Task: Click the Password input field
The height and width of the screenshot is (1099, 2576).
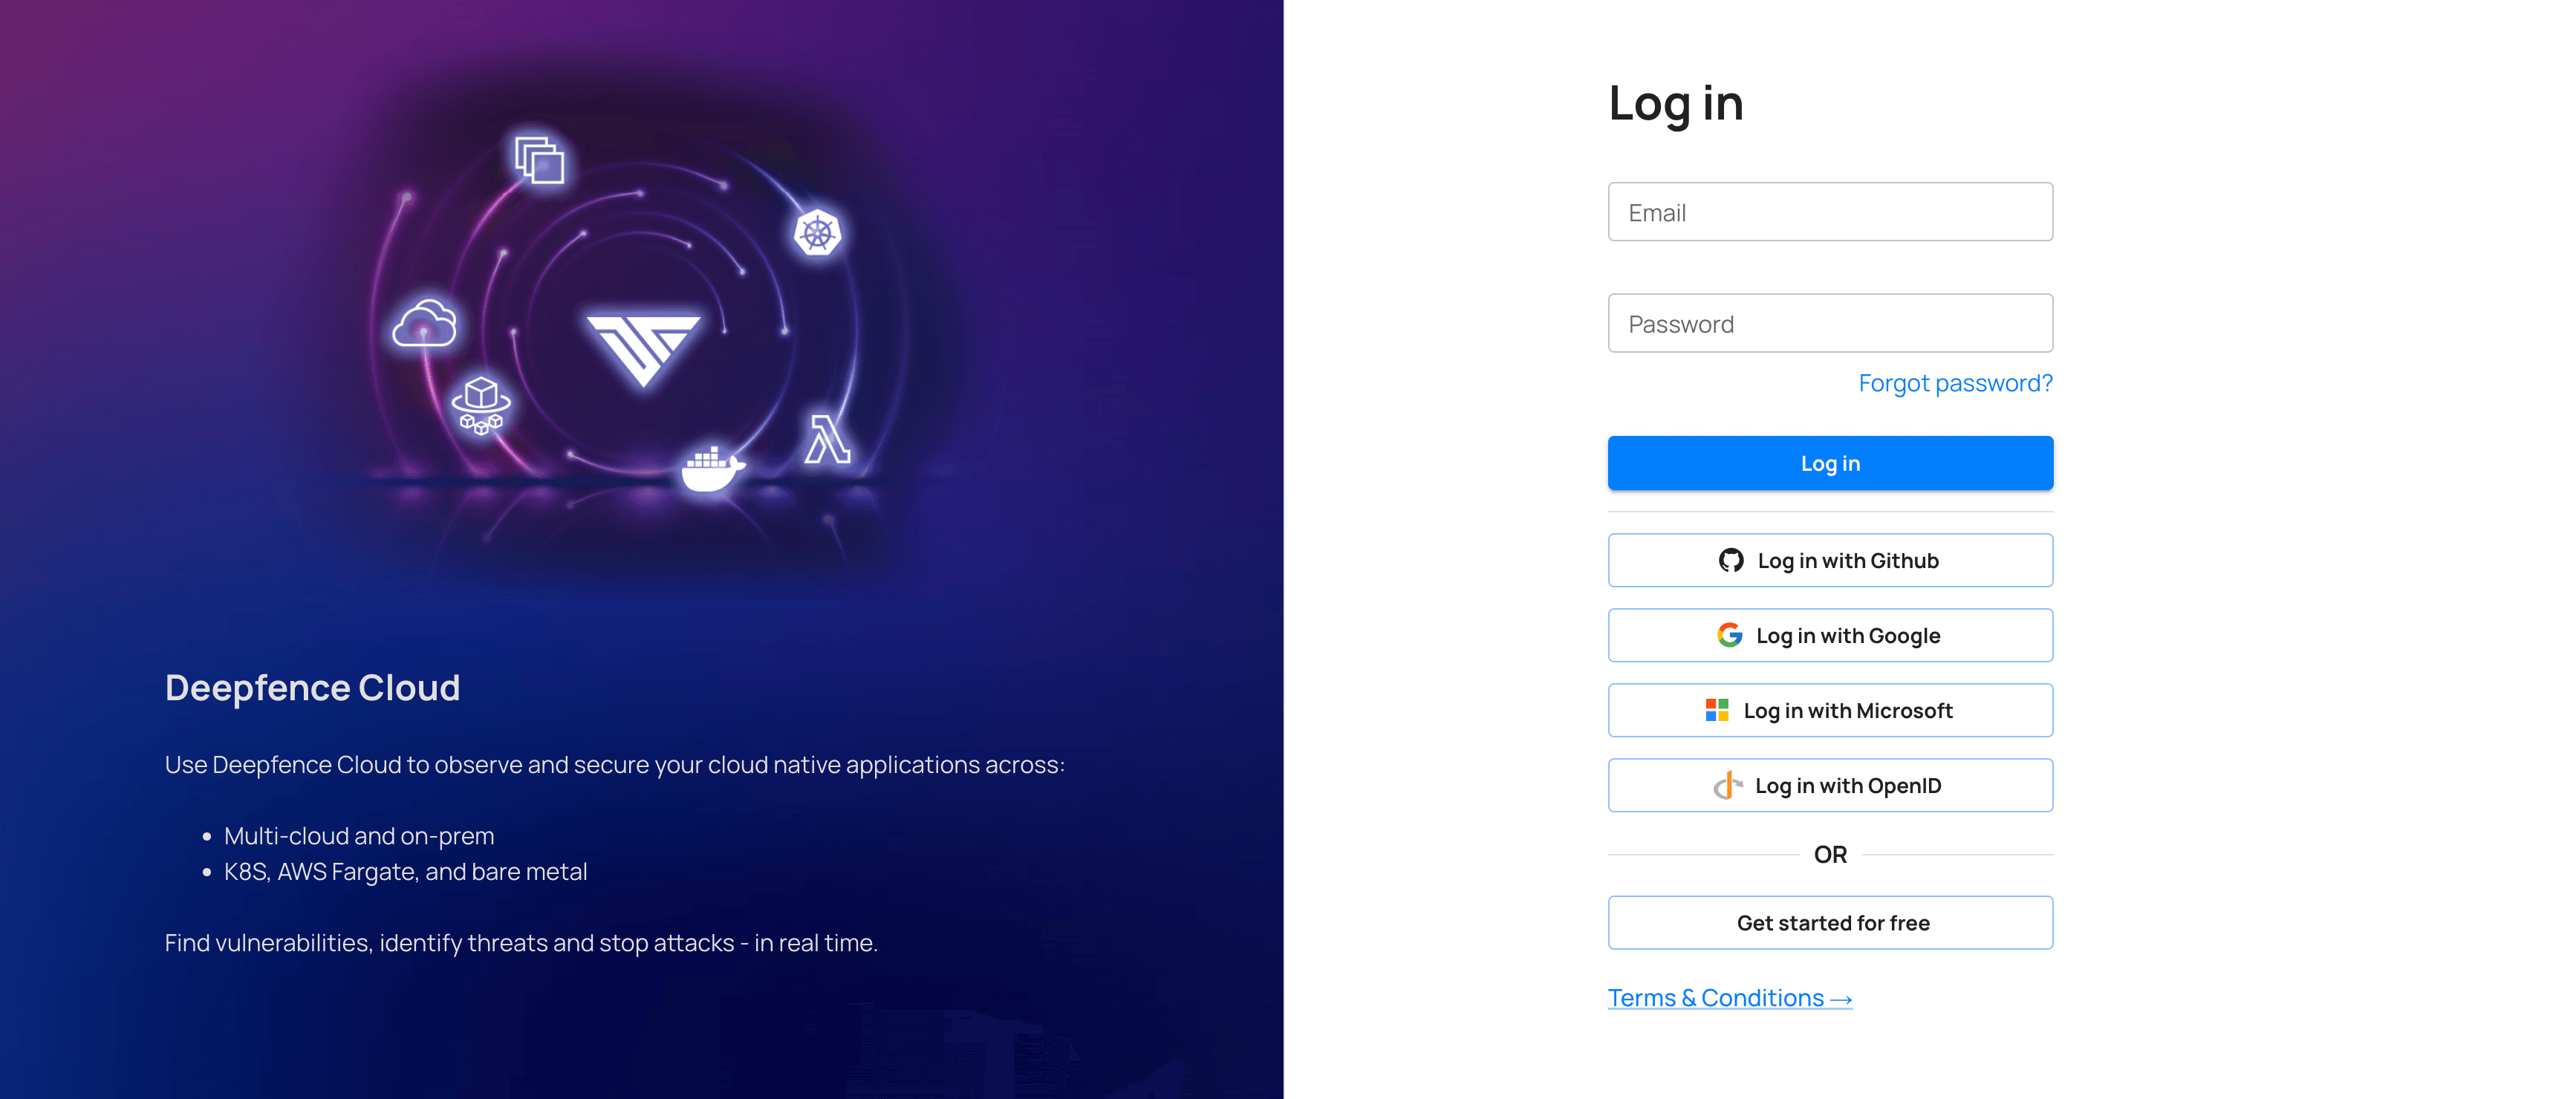Action: click(1830, 322)
